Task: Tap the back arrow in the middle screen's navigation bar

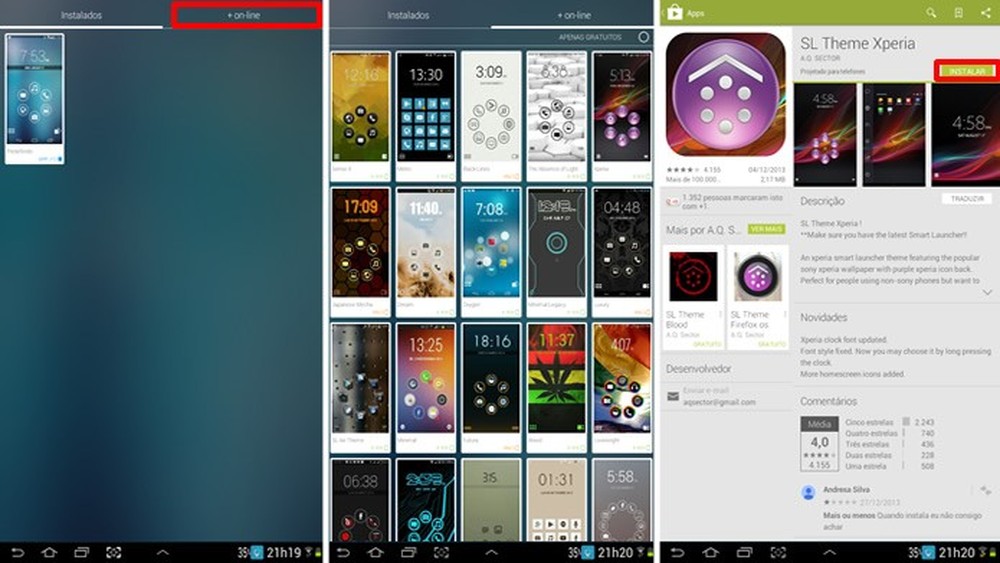Action: point(344,552)
